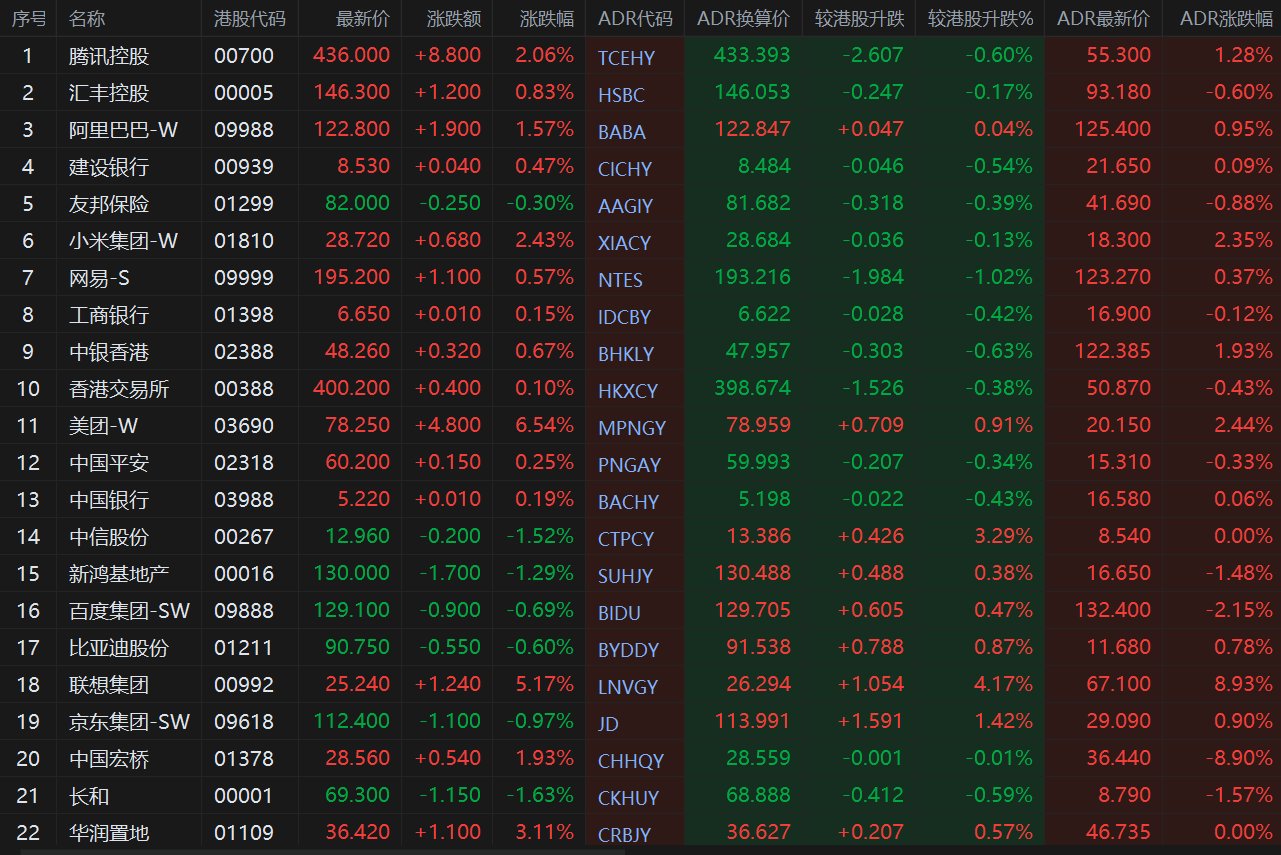The height and width of the screenshot is (855, 1281).
Task: Click stock code 09988
Action: click(243, 130)
